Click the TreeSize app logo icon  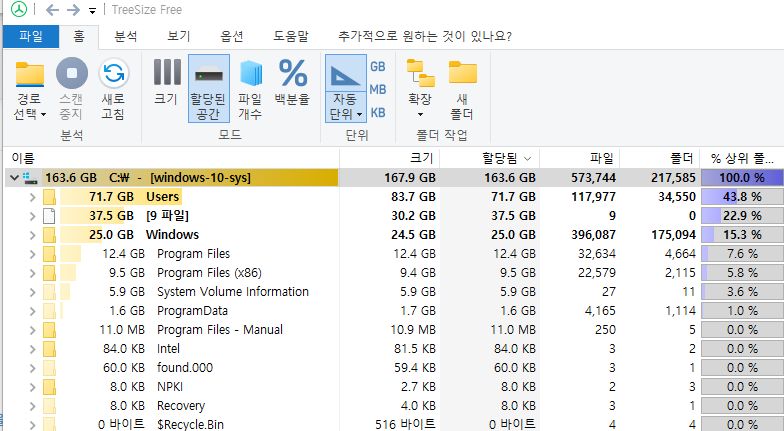[x=18, y=10]
